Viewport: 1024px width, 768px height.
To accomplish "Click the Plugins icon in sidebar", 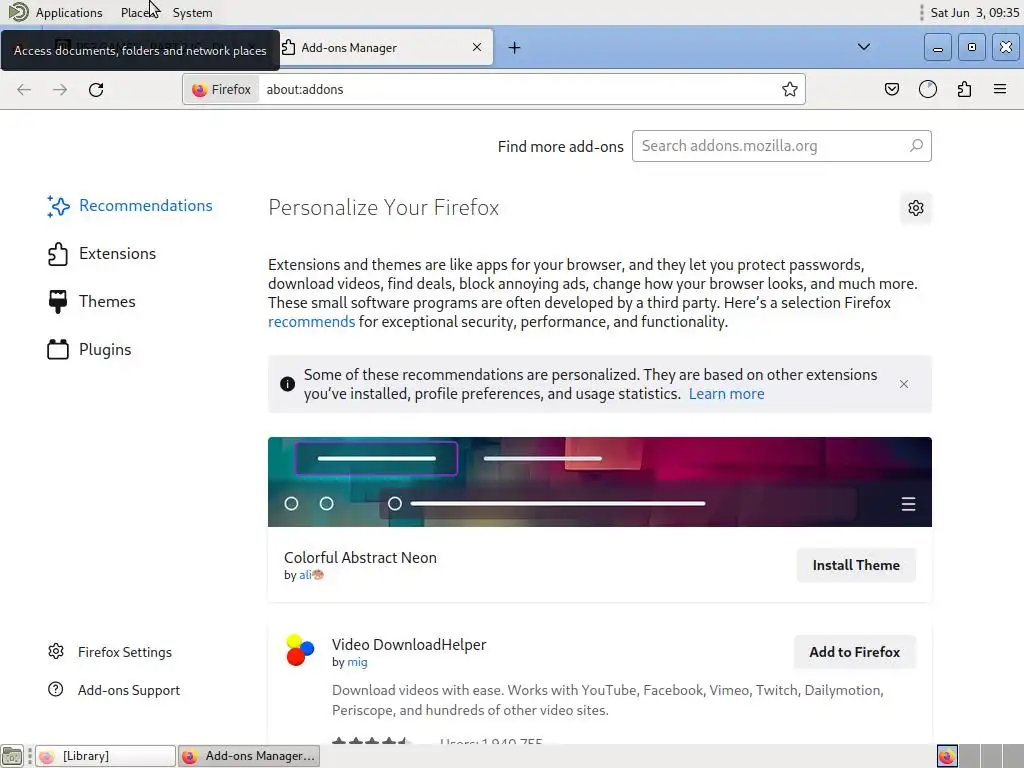I will (57, 349).
